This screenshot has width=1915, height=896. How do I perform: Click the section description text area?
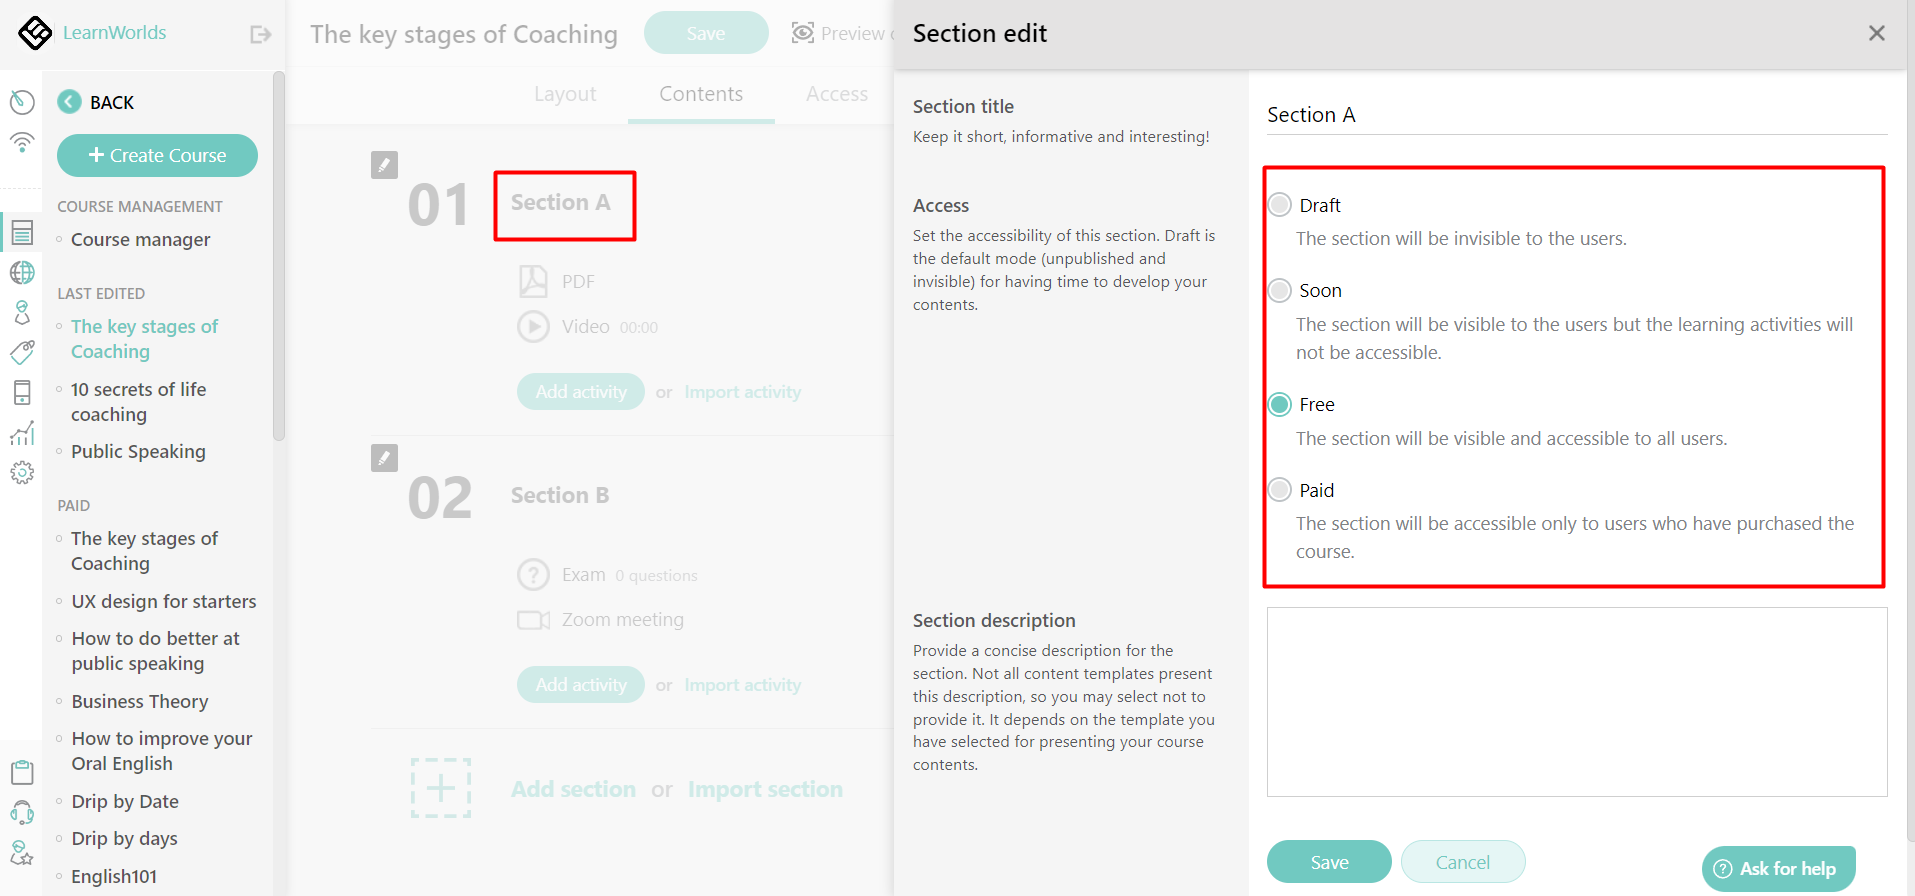coord(1575,700)
